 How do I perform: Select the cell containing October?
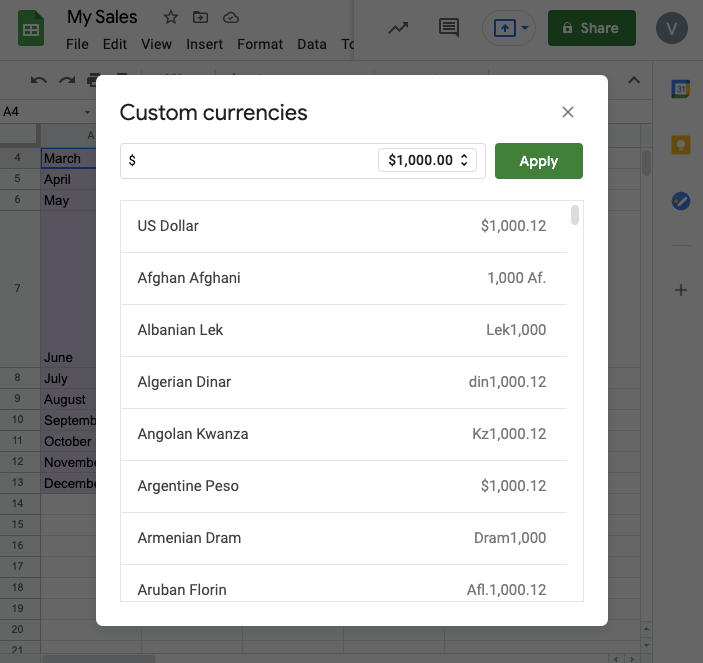[x=69, y=441]
